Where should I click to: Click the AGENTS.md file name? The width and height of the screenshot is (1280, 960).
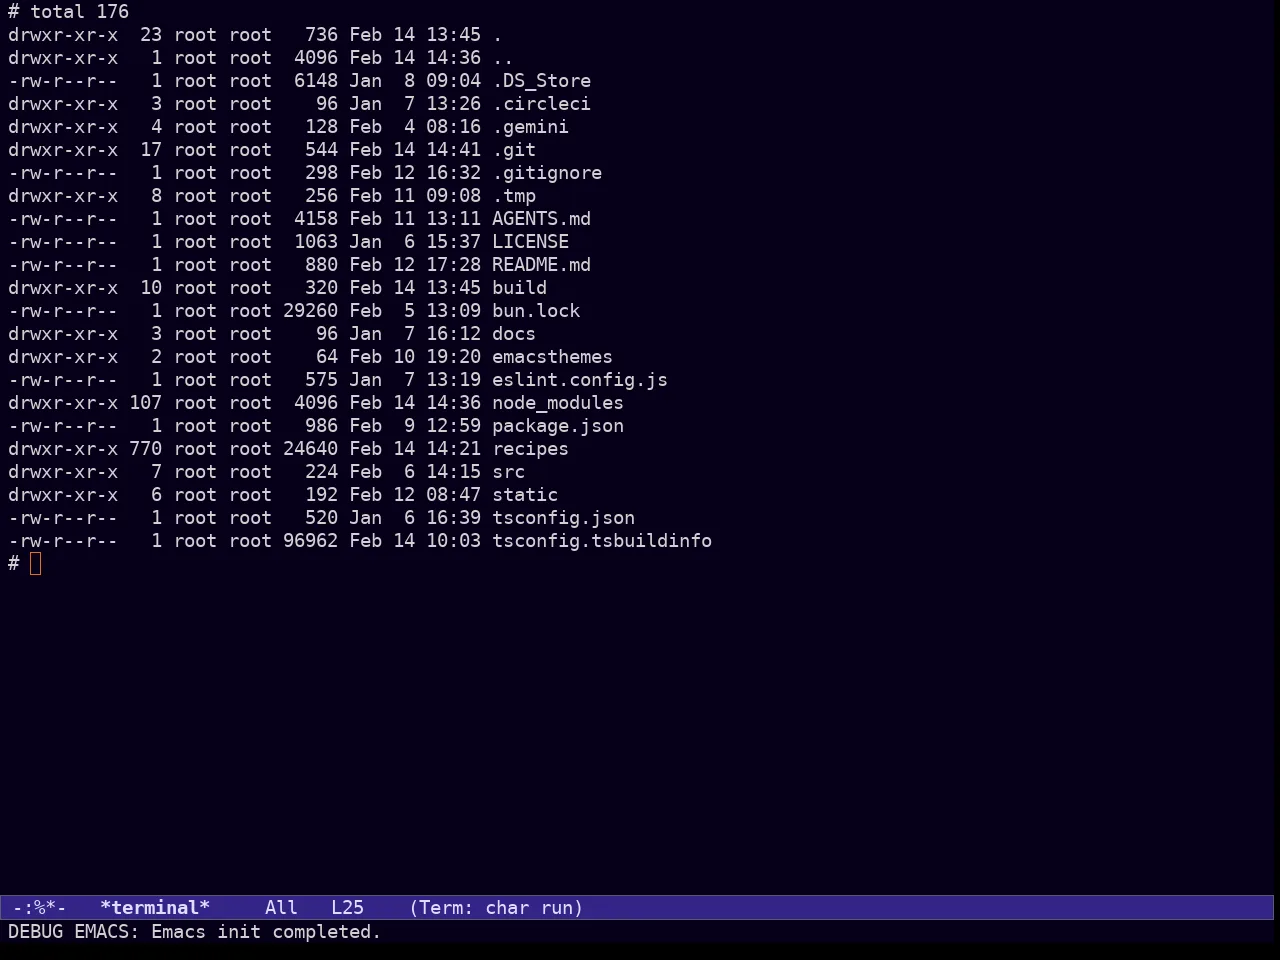(541, 219)
